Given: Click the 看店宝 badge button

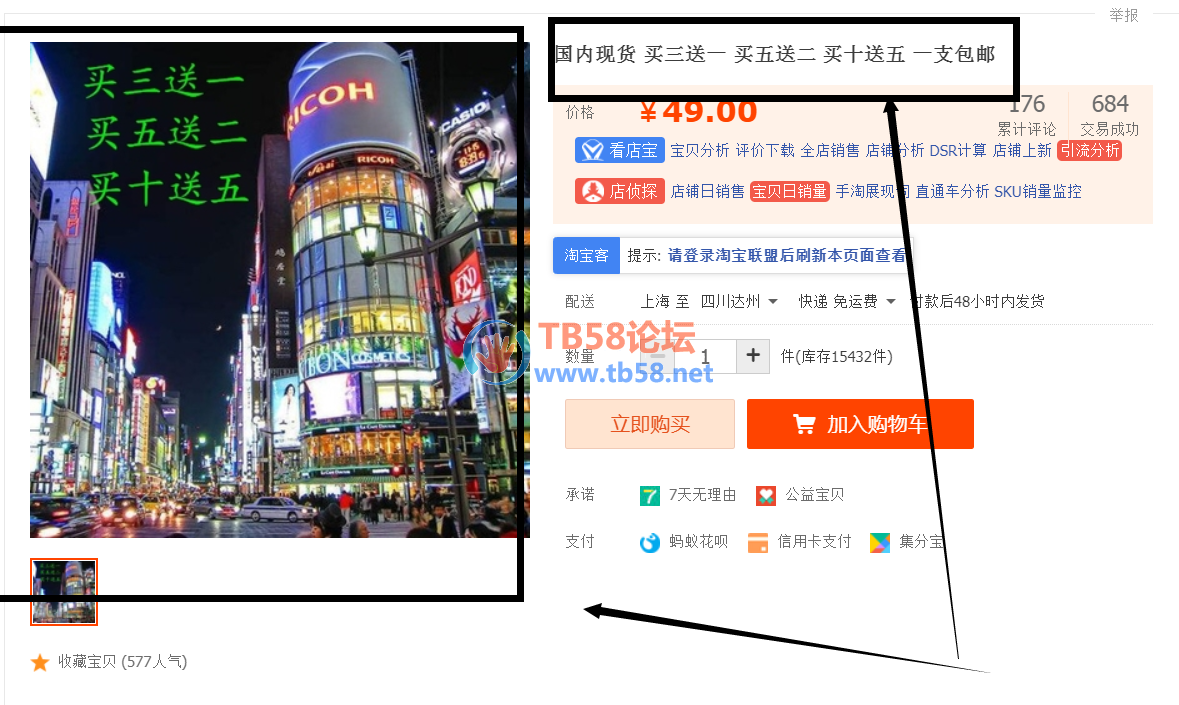Looking at the screenshot, I should point(620,150).
